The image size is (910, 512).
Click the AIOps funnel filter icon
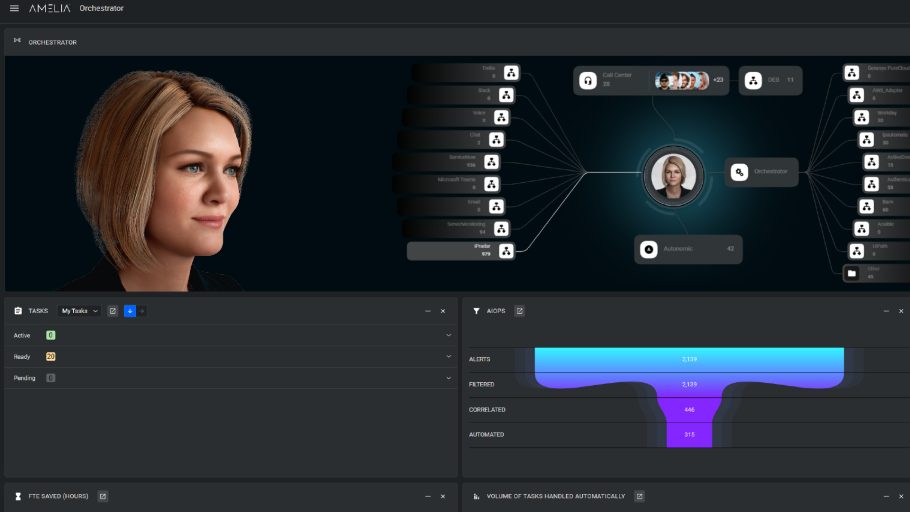476,311
